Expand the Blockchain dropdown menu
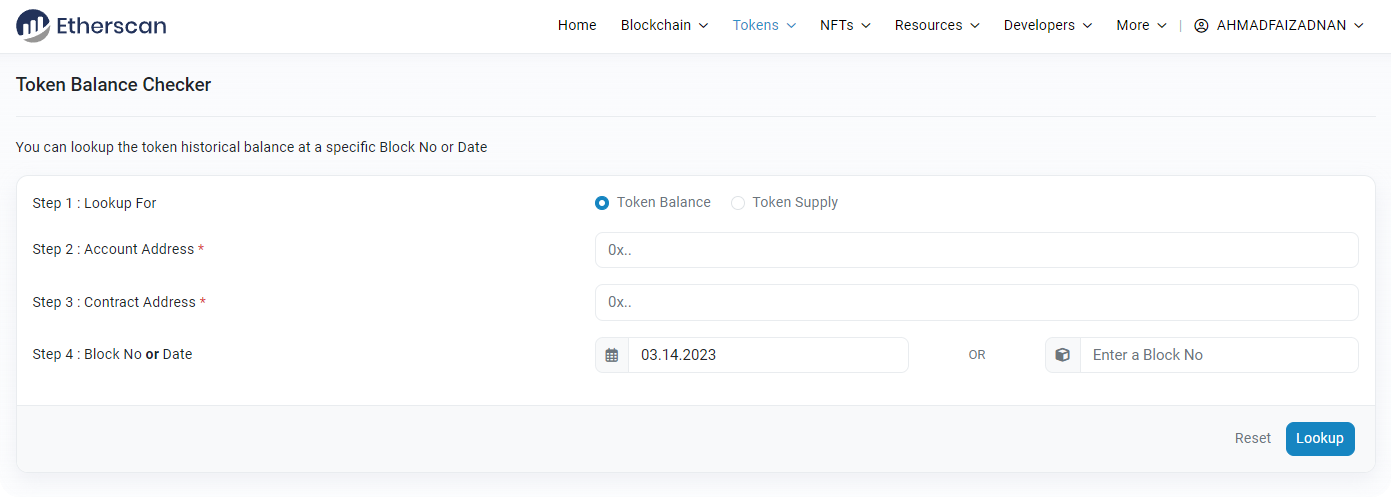The image size is (1391, 497). point(664,26)
